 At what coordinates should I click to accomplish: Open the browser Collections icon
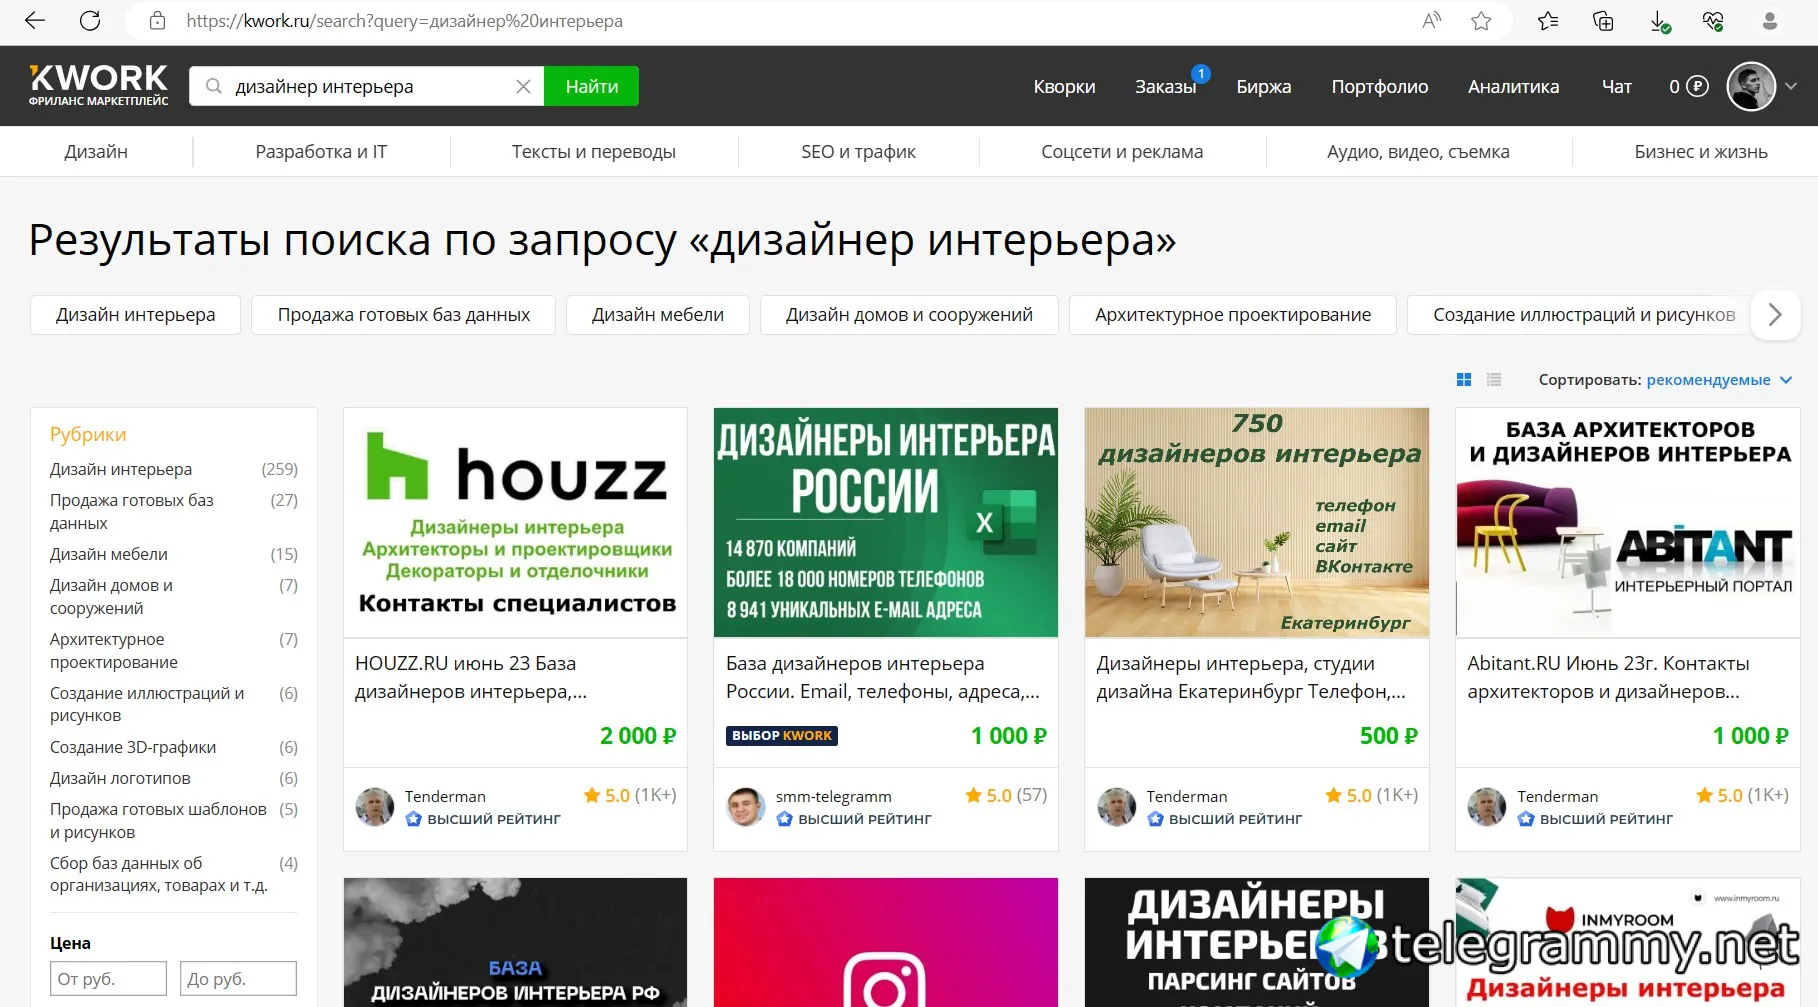pyautogui.click(x=1603, y=21)
